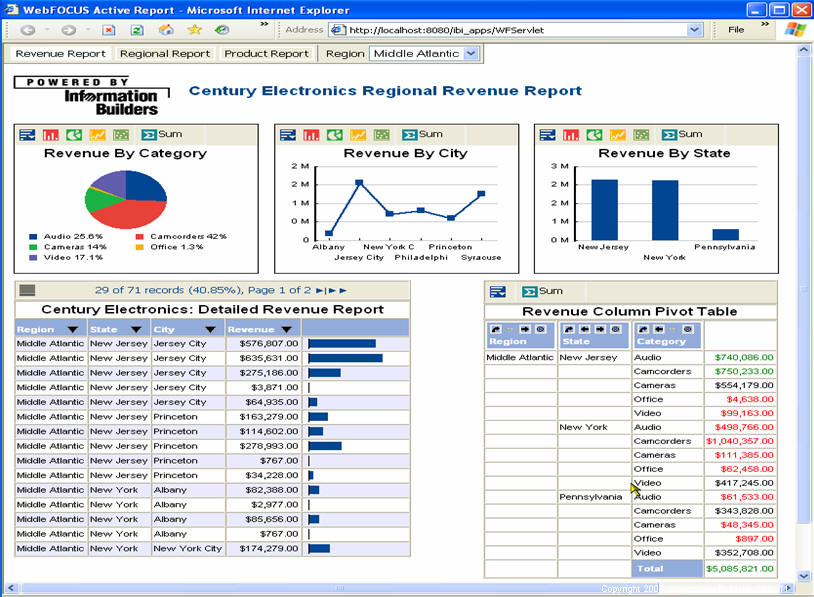Switch to the Product Report tab
This screenshot has height=597, width=814.
[x=266, y=54]
